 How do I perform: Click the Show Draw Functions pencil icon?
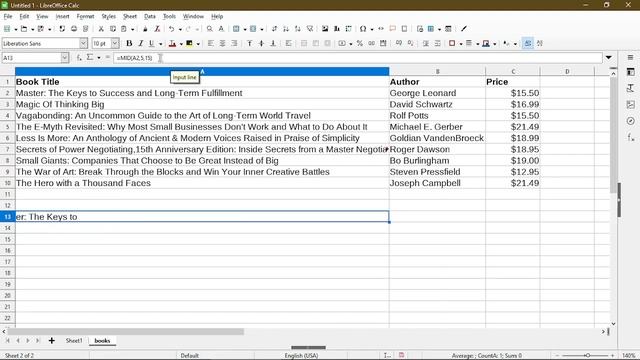click(464, 29)
